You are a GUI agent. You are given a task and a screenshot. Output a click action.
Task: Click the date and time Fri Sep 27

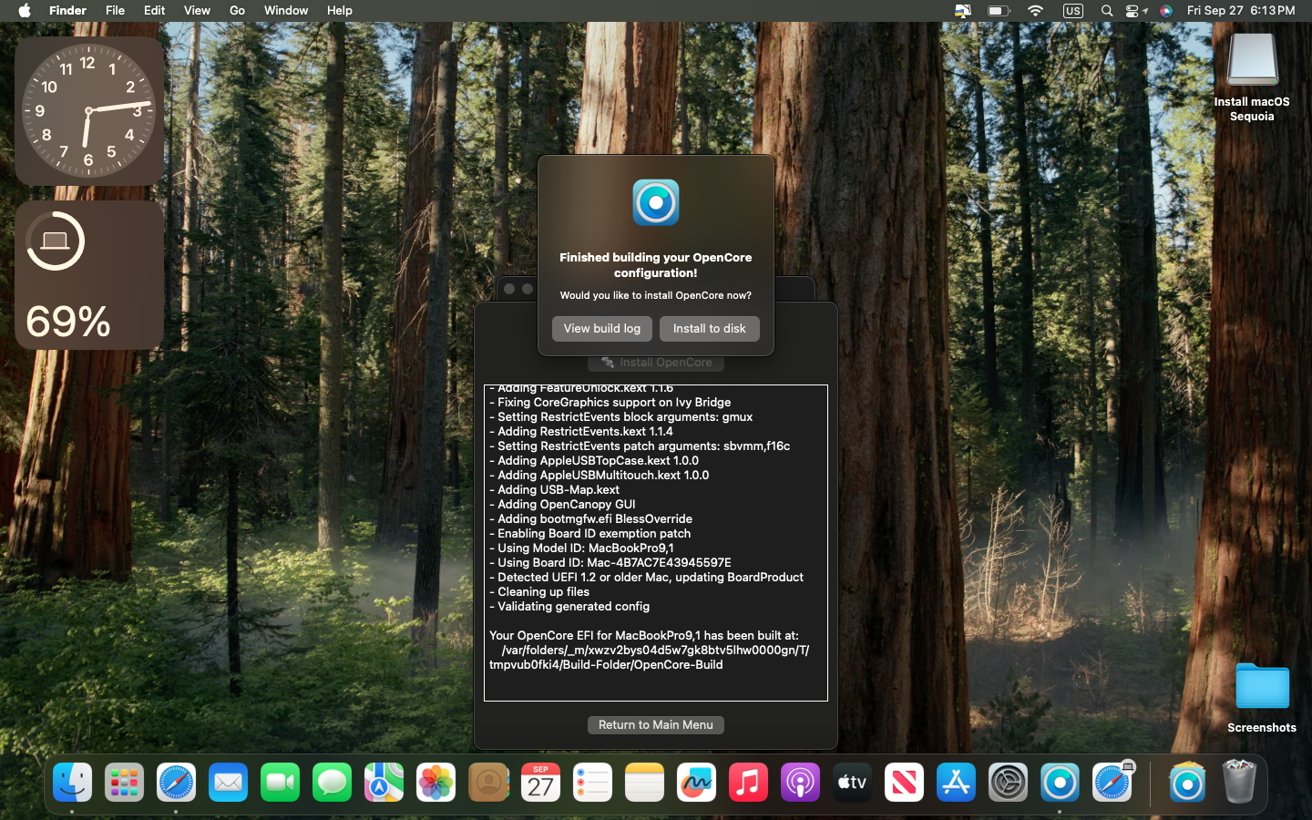click(1243, 10)
